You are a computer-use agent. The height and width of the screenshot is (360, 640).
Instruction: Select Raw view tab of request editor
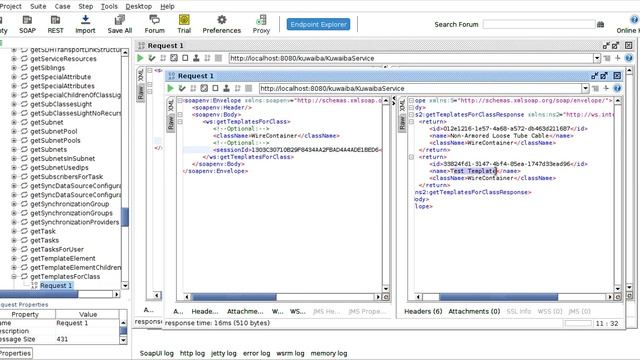click(x=170, y=122)
